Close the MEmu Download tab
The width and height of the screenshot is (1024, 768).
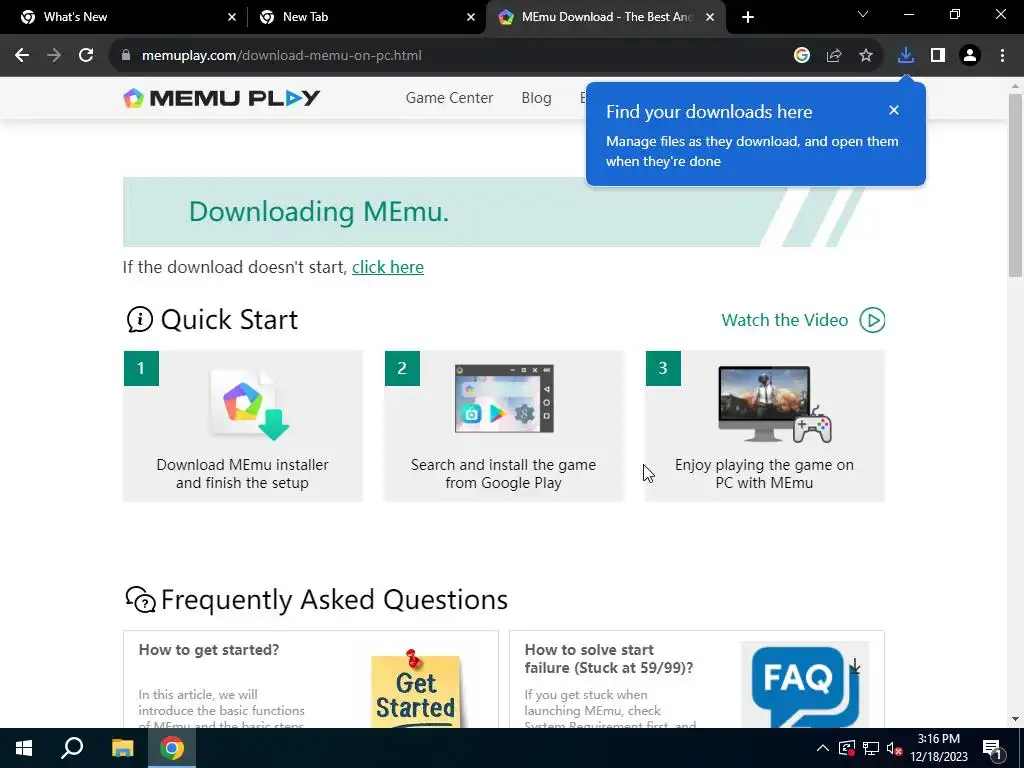coord(710,17)
